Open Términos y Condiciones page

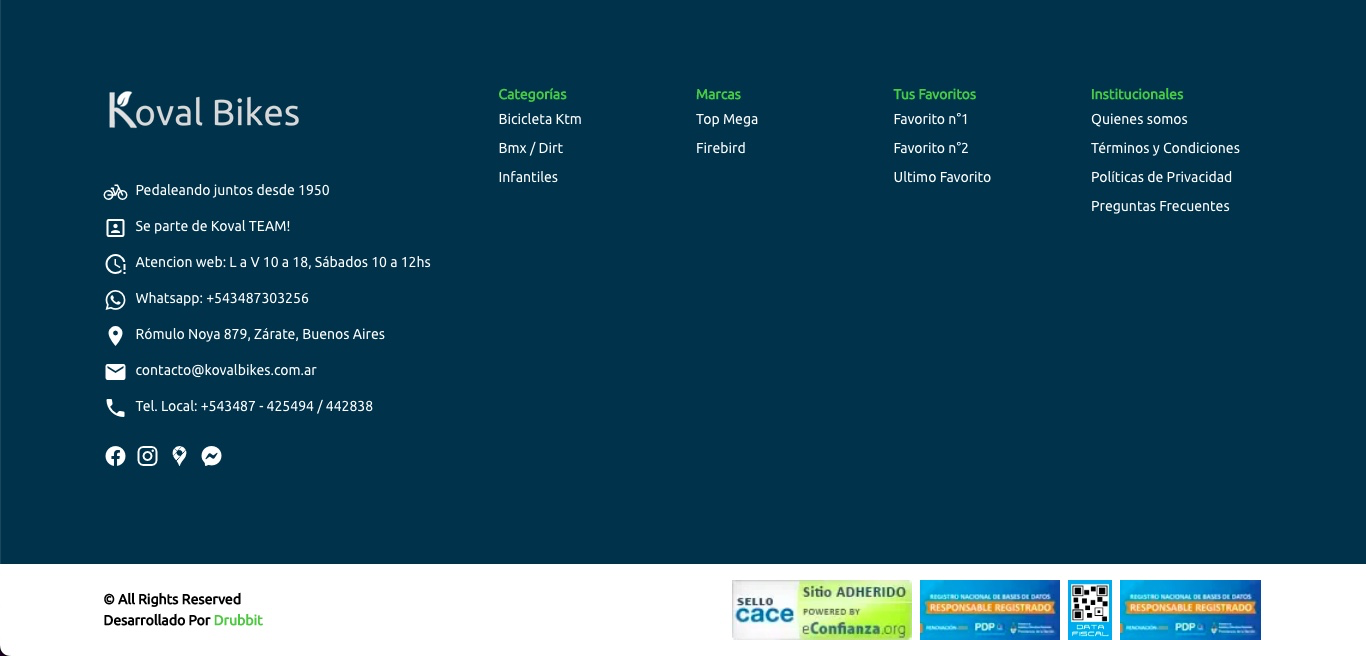[x=1164, y=148]
